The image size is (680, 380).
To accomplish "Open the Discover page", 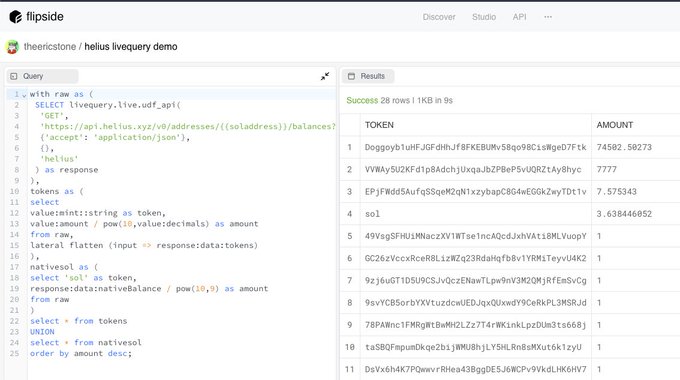I will [x=439, y=17].
